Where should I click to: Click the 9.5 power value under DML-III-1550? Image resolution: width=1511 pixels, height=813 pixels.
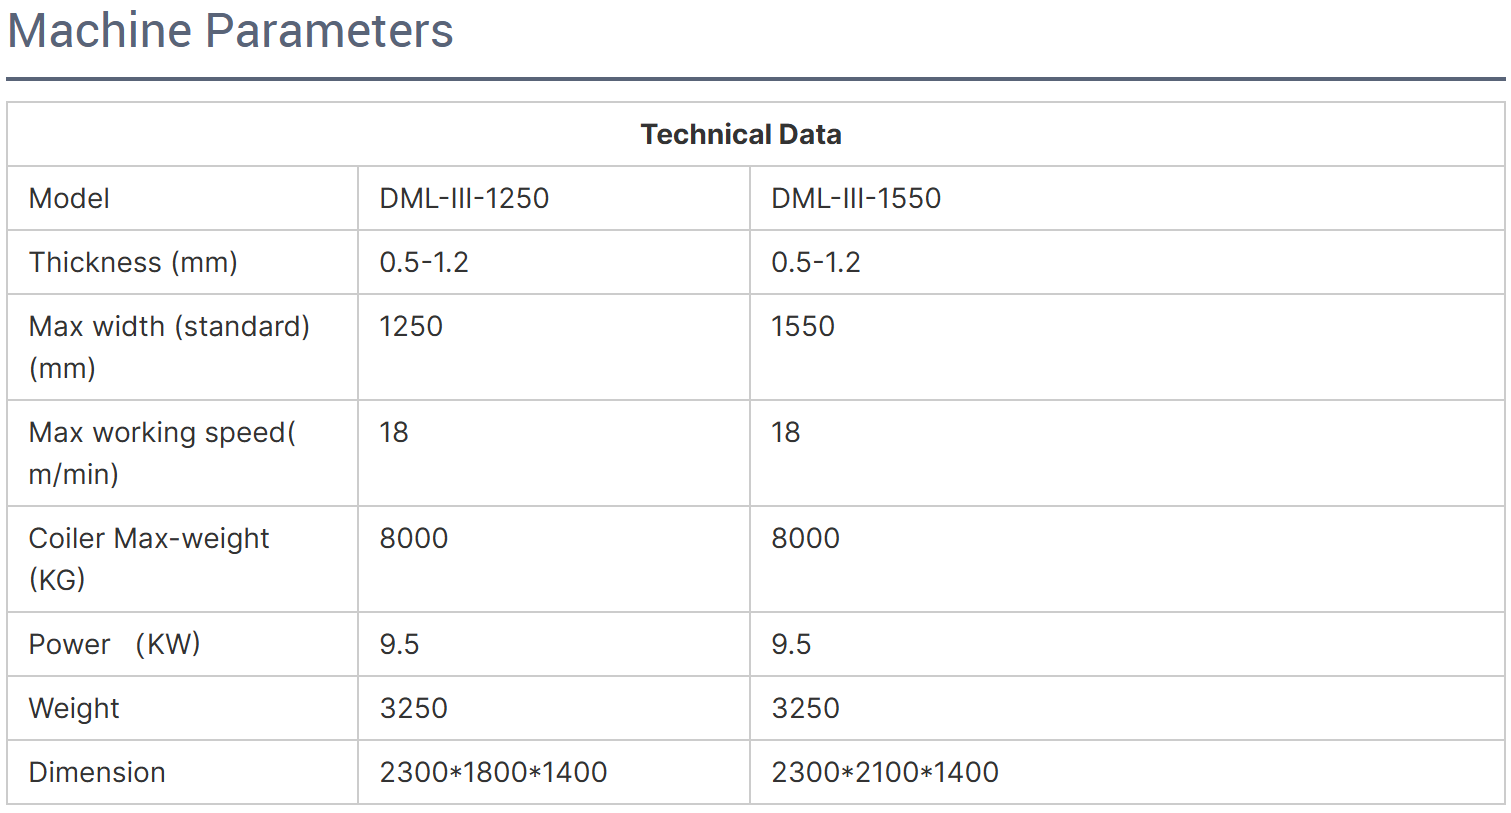791,644
